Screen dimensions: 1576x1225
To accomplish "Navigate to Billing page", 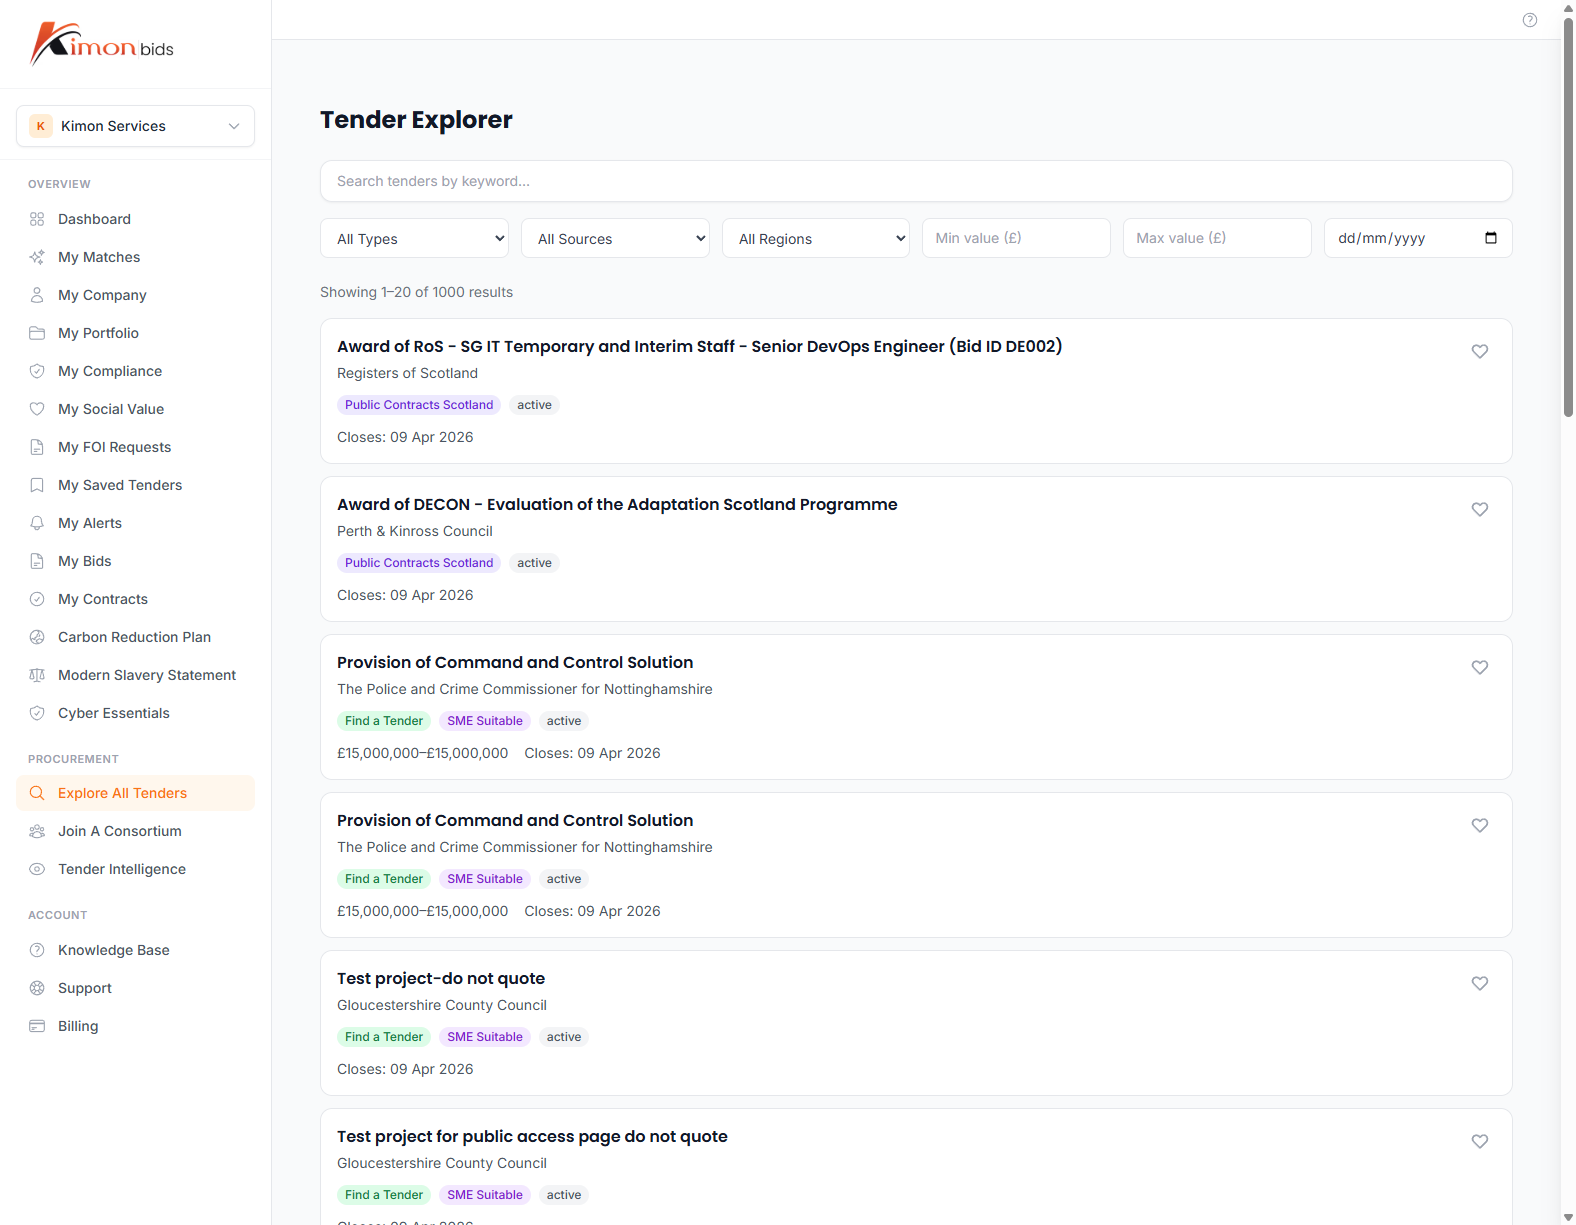I will (136, 1026).
